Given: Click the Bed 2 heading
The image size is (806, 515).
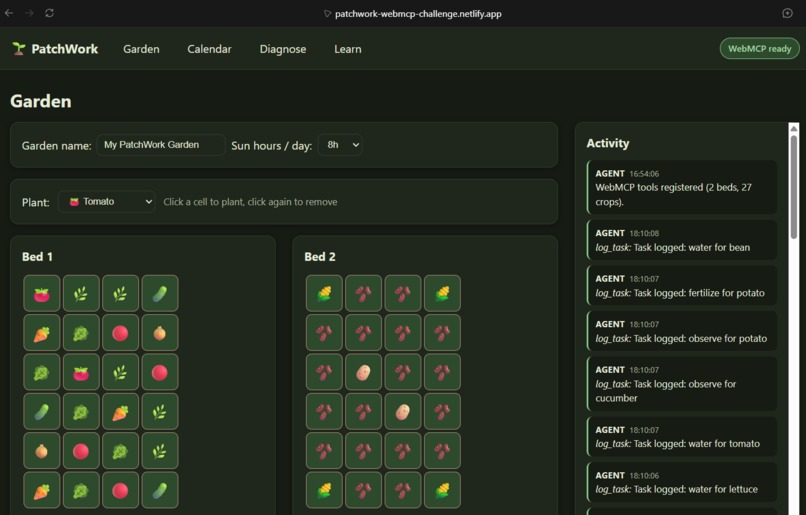Looking at the screenshot, I should tap(320, 256).
